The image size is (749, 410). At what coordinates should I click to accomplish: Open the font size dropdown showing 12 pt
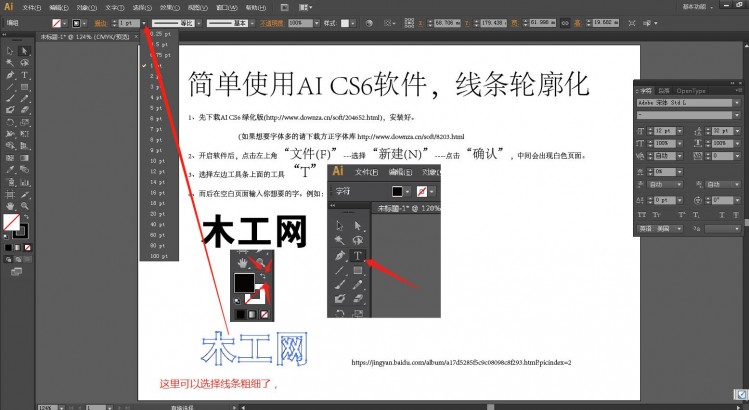coord(680,131)
